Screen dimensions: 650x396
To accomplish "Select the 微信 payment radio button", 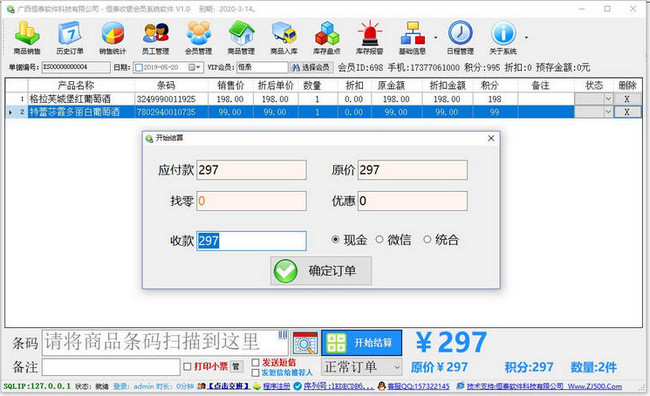I will coord(379,240).
